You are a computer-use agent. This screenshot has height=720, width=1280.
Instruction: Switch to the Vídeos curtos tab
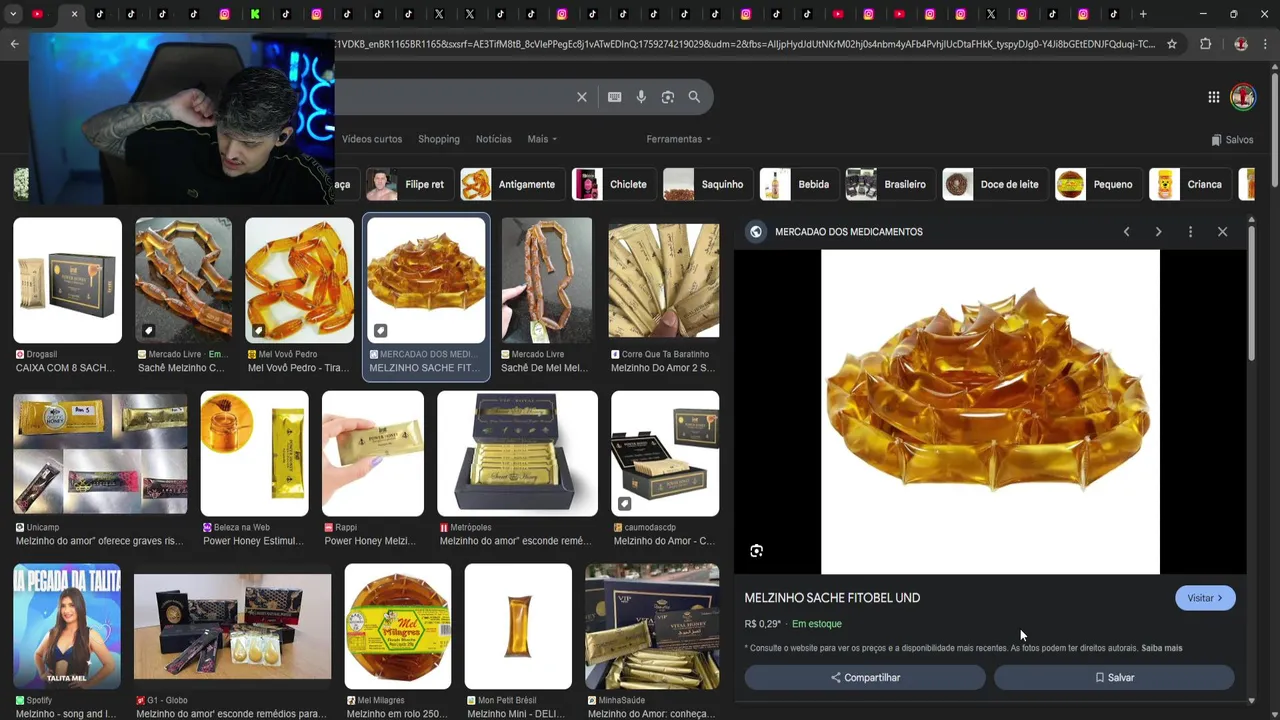pos(372,139)
